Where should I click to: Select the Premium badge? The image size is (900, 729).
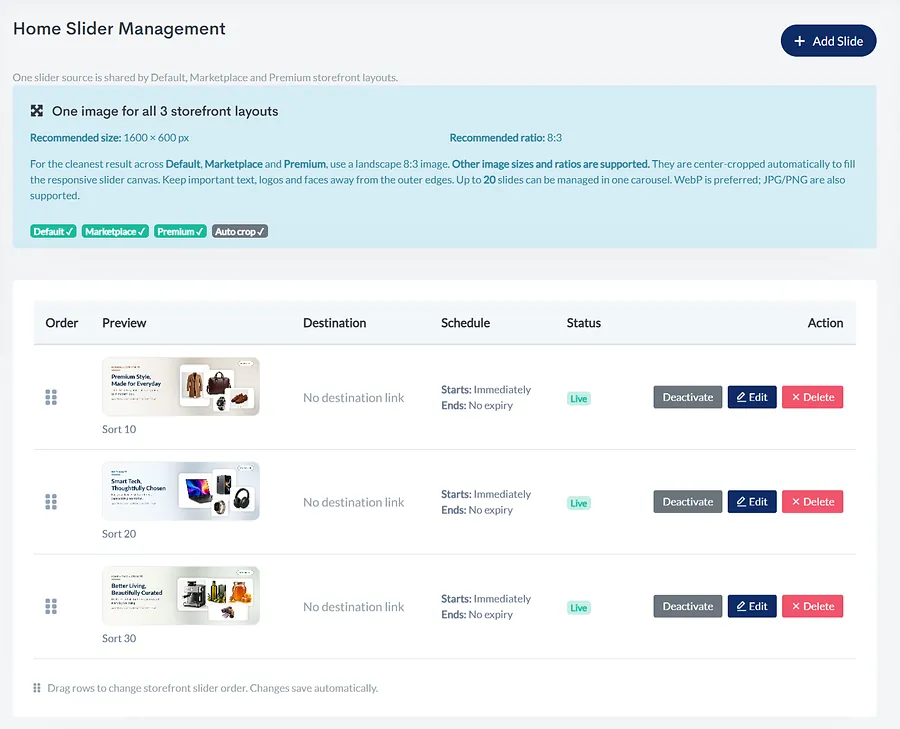click(x=180, y=231)
